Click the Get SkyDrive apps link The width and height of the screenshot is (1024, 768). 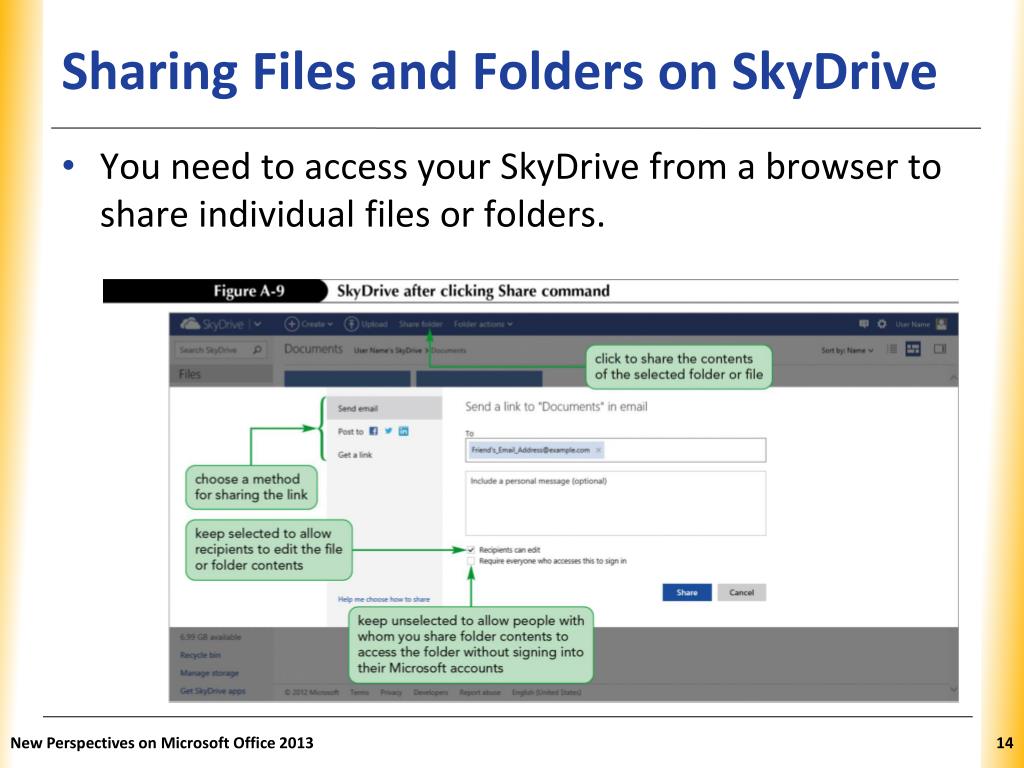pos(213,691)
